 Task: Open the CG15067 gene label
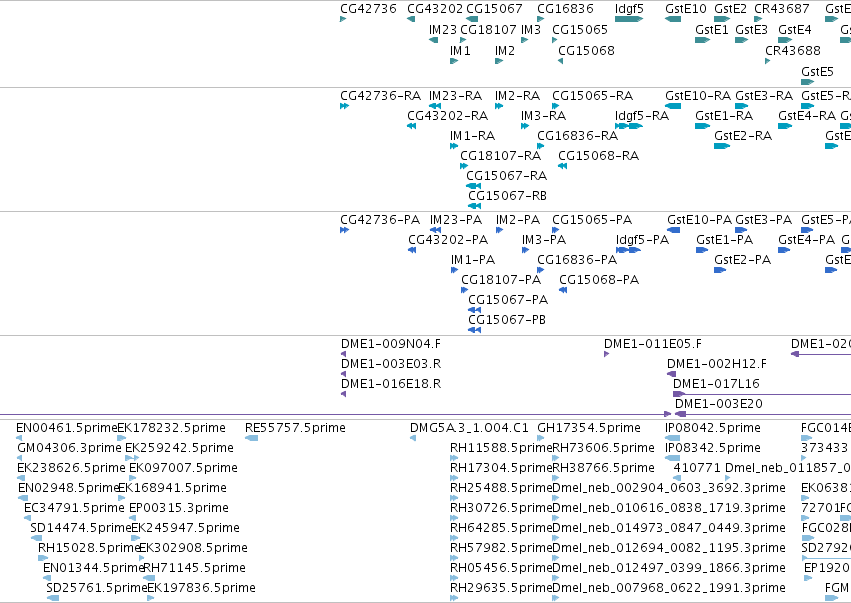(x=494, y=9)
